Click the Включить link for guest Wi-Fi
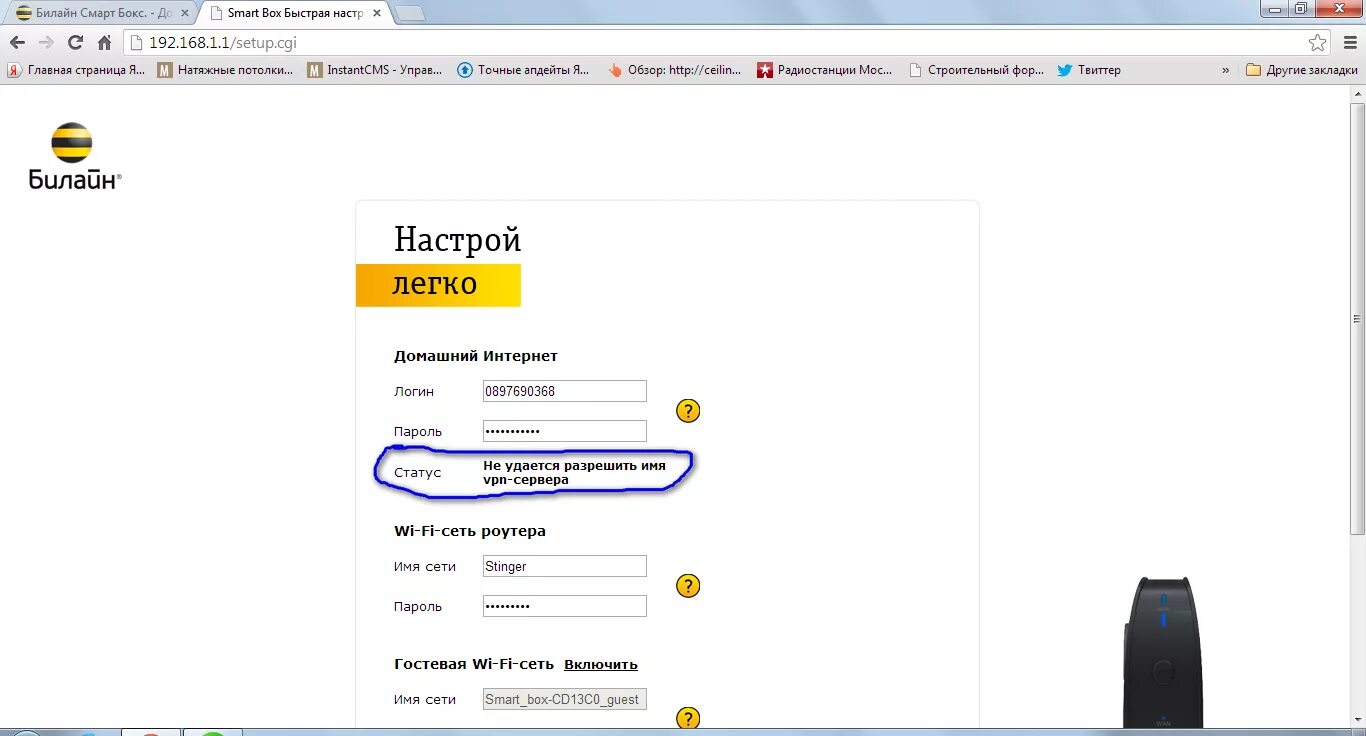The height and width of the screenshot is (736, 1366). coord(601,665)
